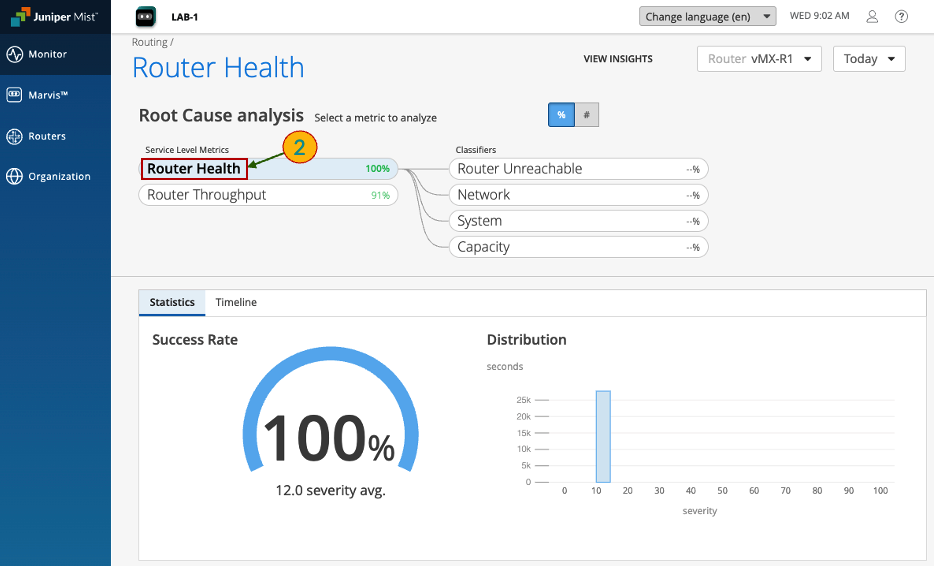This screenshot has width=934, height=566.
Task: Open the Today time range dropdown
Action: (x=868, y=59)
